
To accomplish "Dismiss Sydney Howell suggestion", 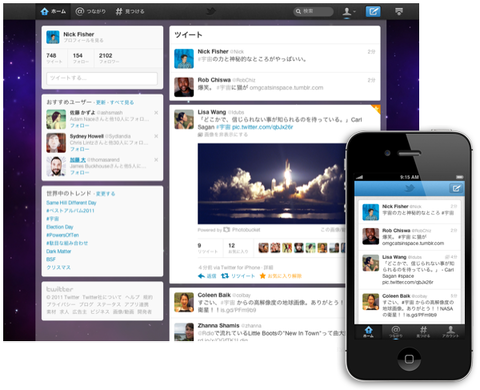I will pos(156,136).
